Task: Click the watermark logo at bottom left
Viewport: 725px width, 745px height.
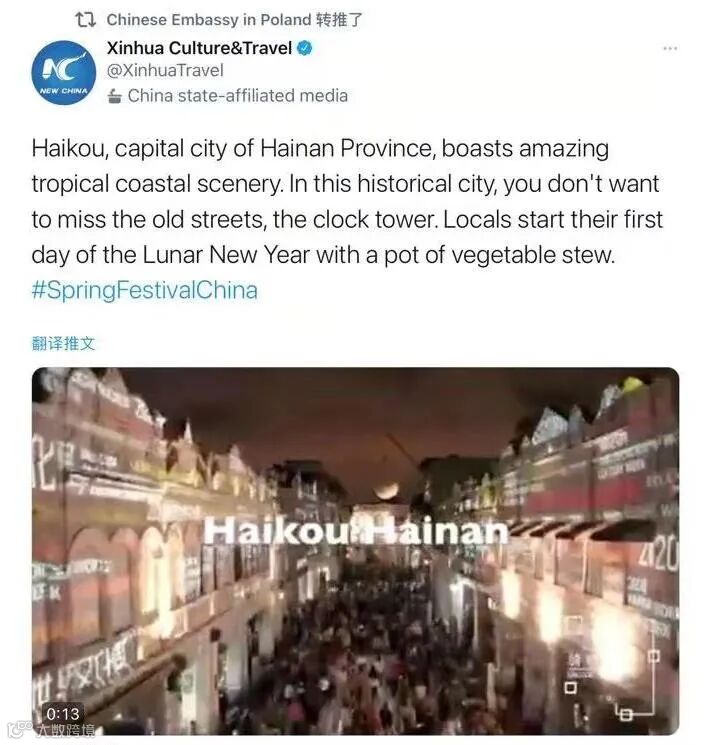Action: pyautogui.click(x=51, y=730)
